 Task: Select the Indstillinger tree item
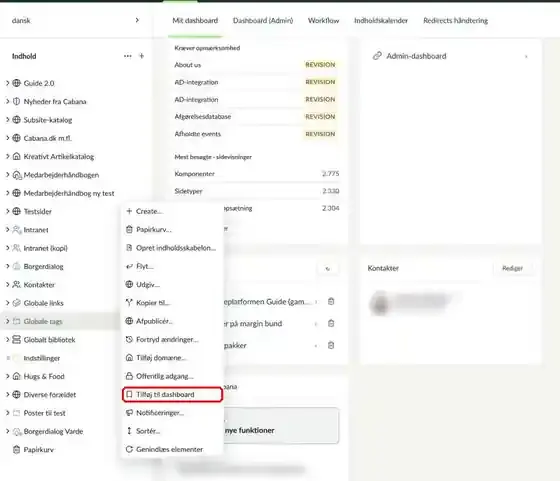pos(42,358)
